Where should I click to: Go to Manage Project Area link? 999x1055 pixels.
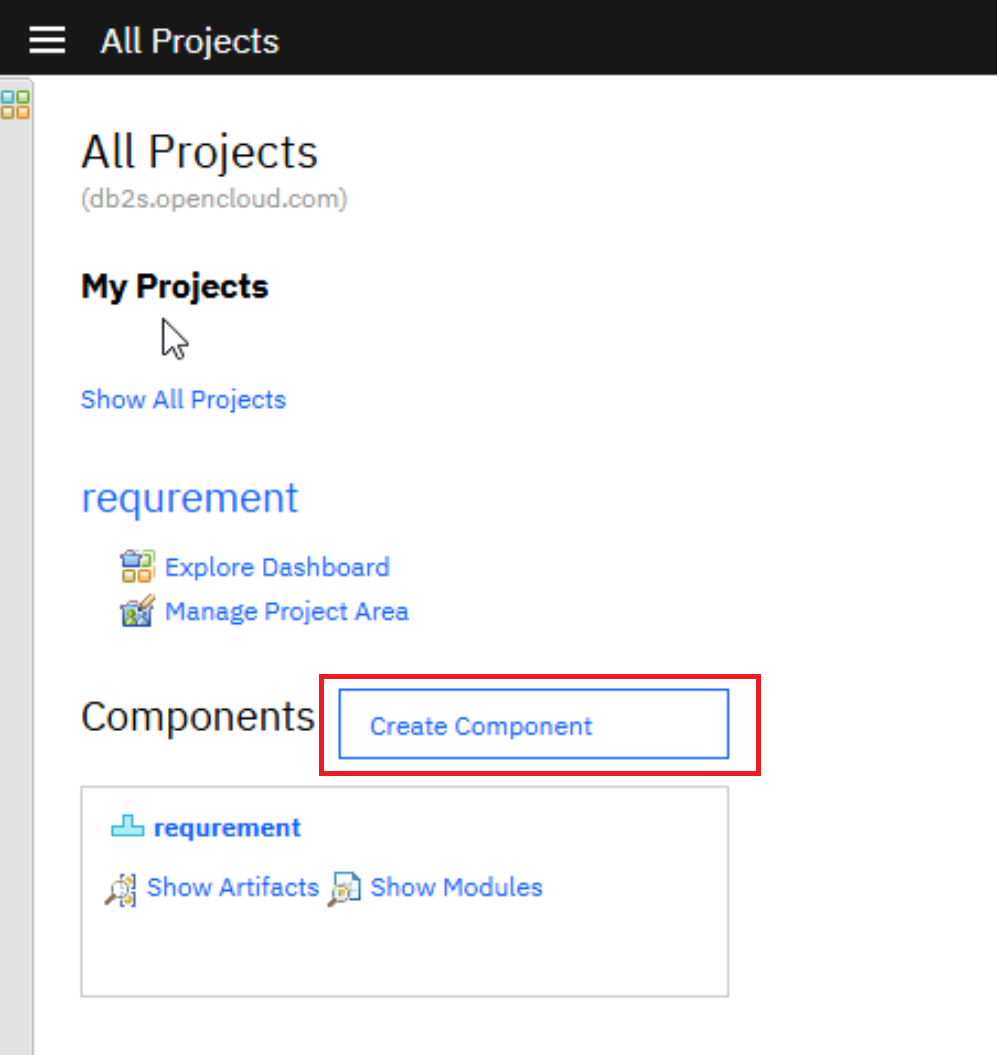click(286, 611)
